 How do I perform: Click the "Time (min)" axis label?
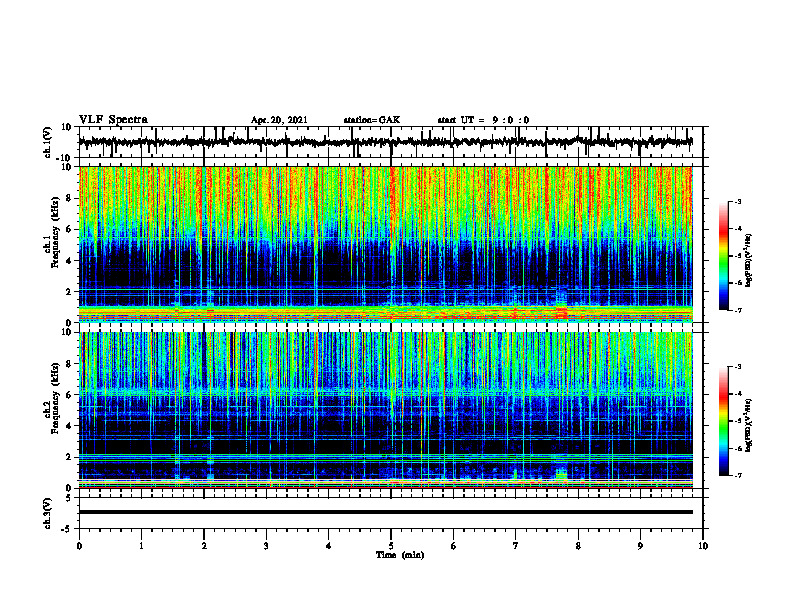point(400,555)
